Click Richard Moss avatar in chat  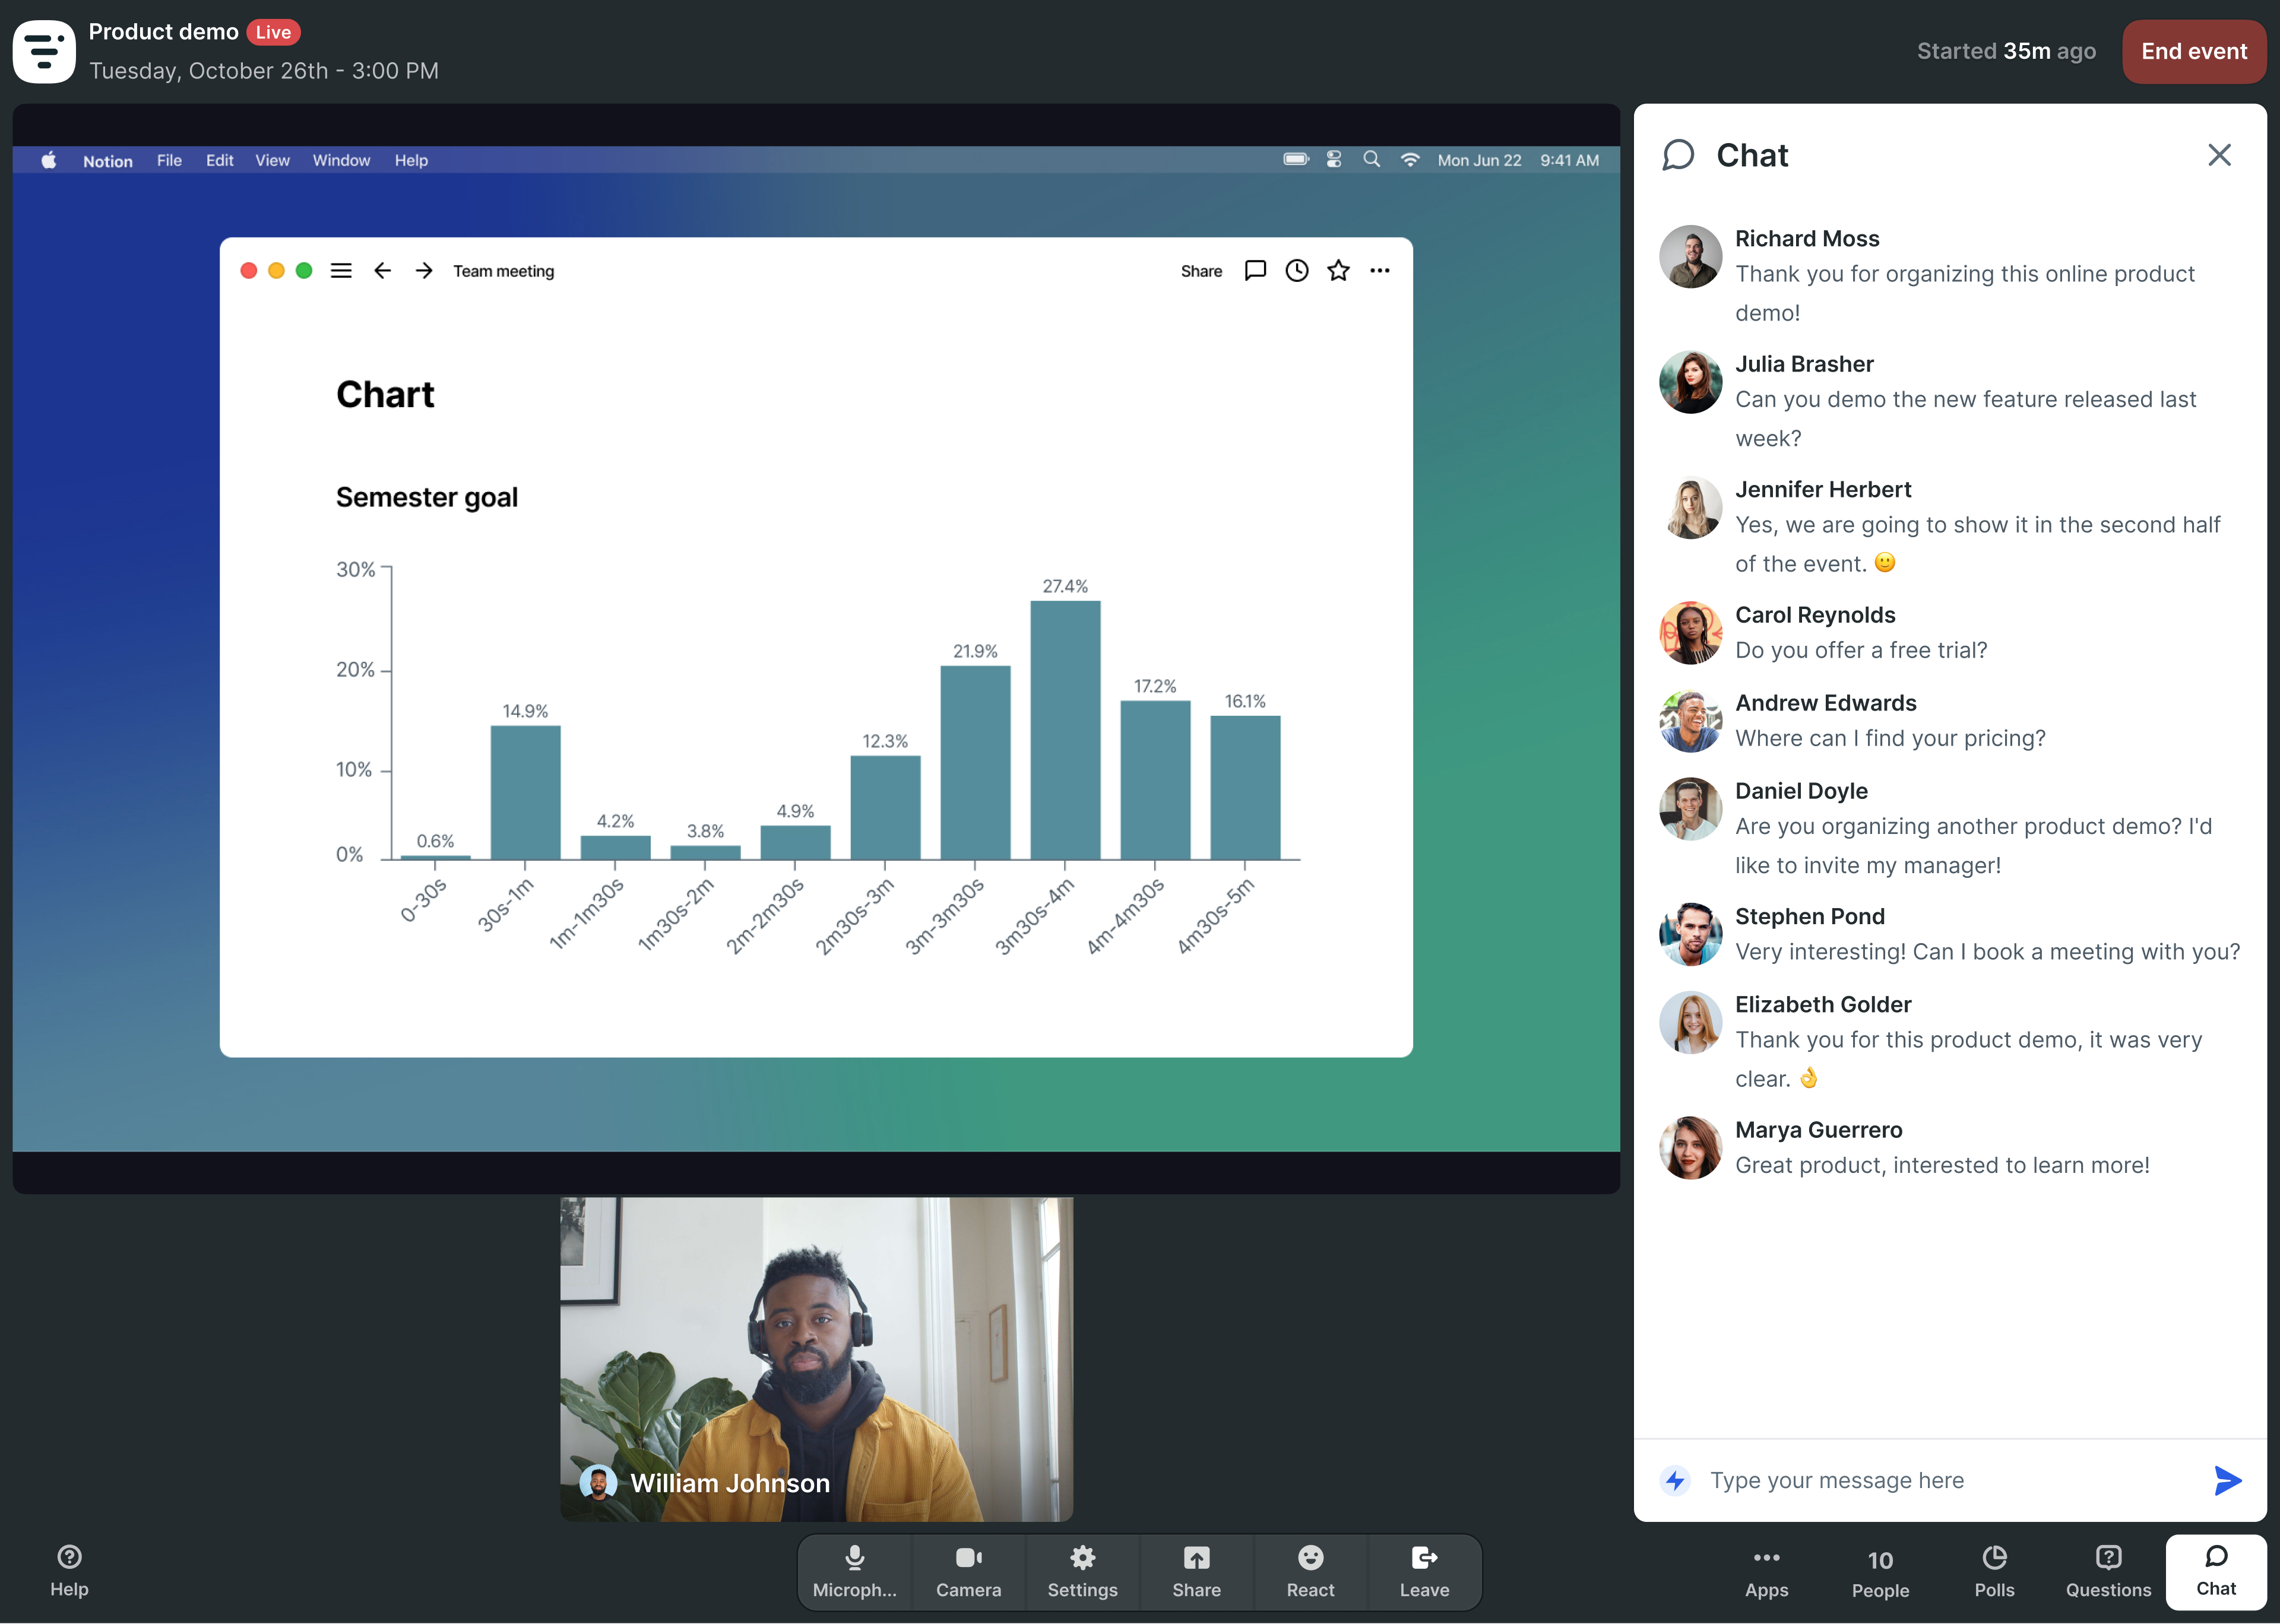pyautogui.click(x=1690, y=256)
